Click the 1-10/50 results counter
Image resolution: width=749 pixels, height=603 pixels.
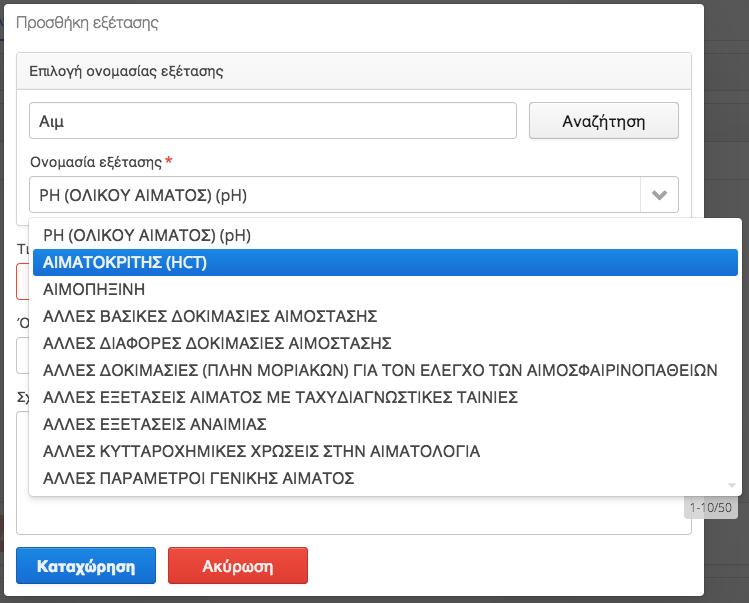tap(711, 507)
